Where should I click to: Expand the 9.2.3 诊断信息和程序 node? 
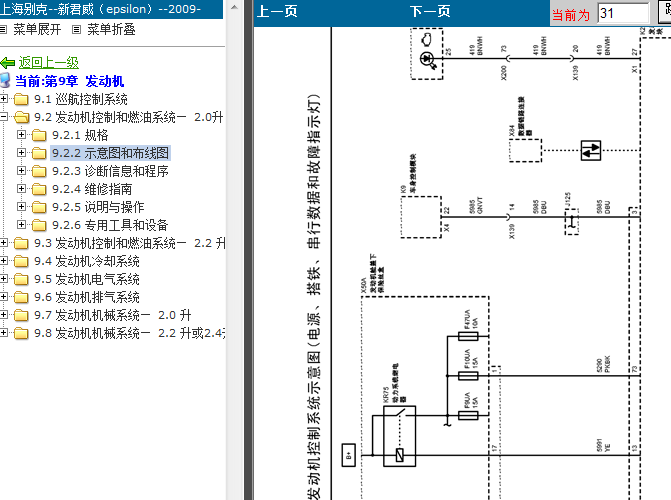pyautogui.click(x=21, y=170)
